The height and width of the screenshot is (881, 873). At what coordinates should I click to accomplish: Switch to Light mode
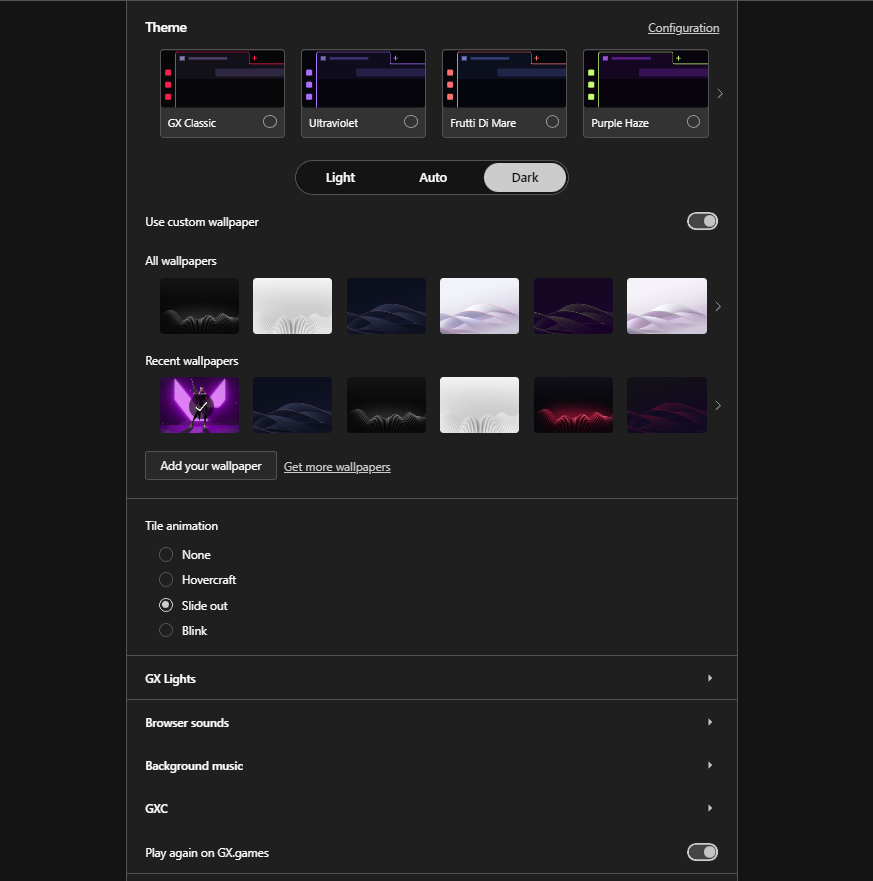coord(340,178)
